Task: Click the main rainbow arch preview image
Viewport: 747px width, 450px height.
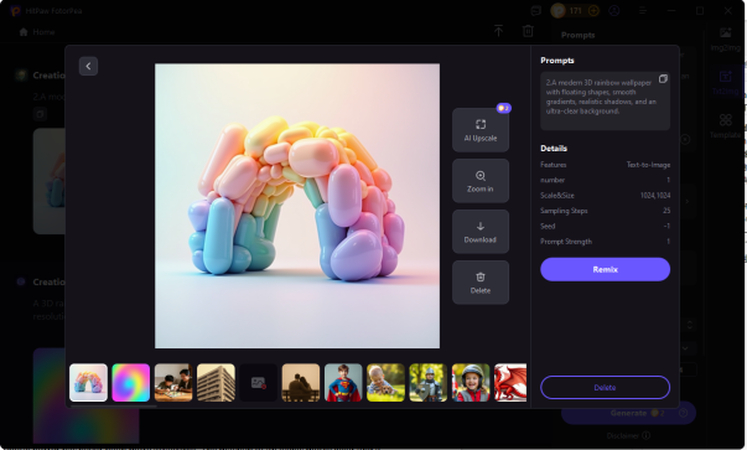Action: (x=297, y=206)
